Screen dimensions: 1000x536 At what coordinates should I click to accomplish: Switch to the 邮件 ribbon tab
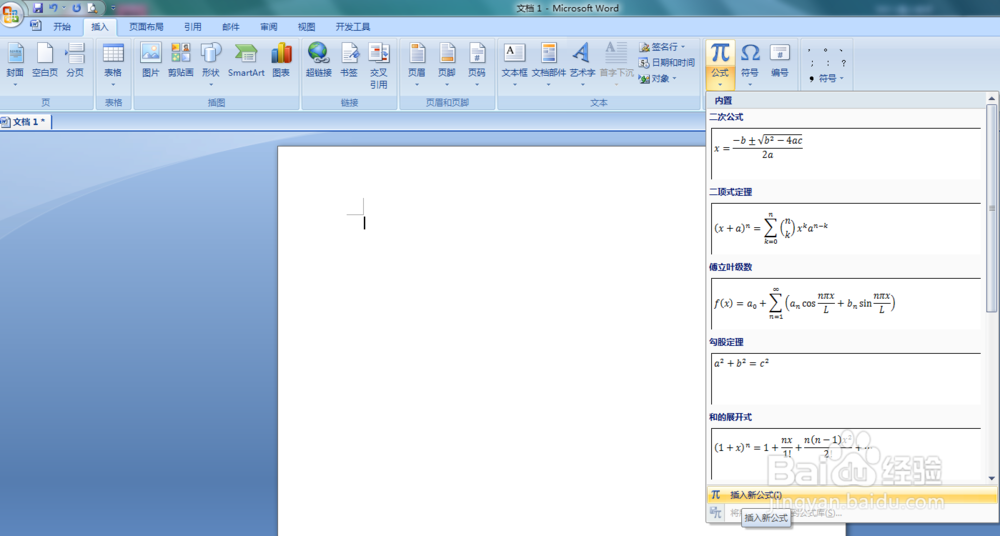pos(231,27)
